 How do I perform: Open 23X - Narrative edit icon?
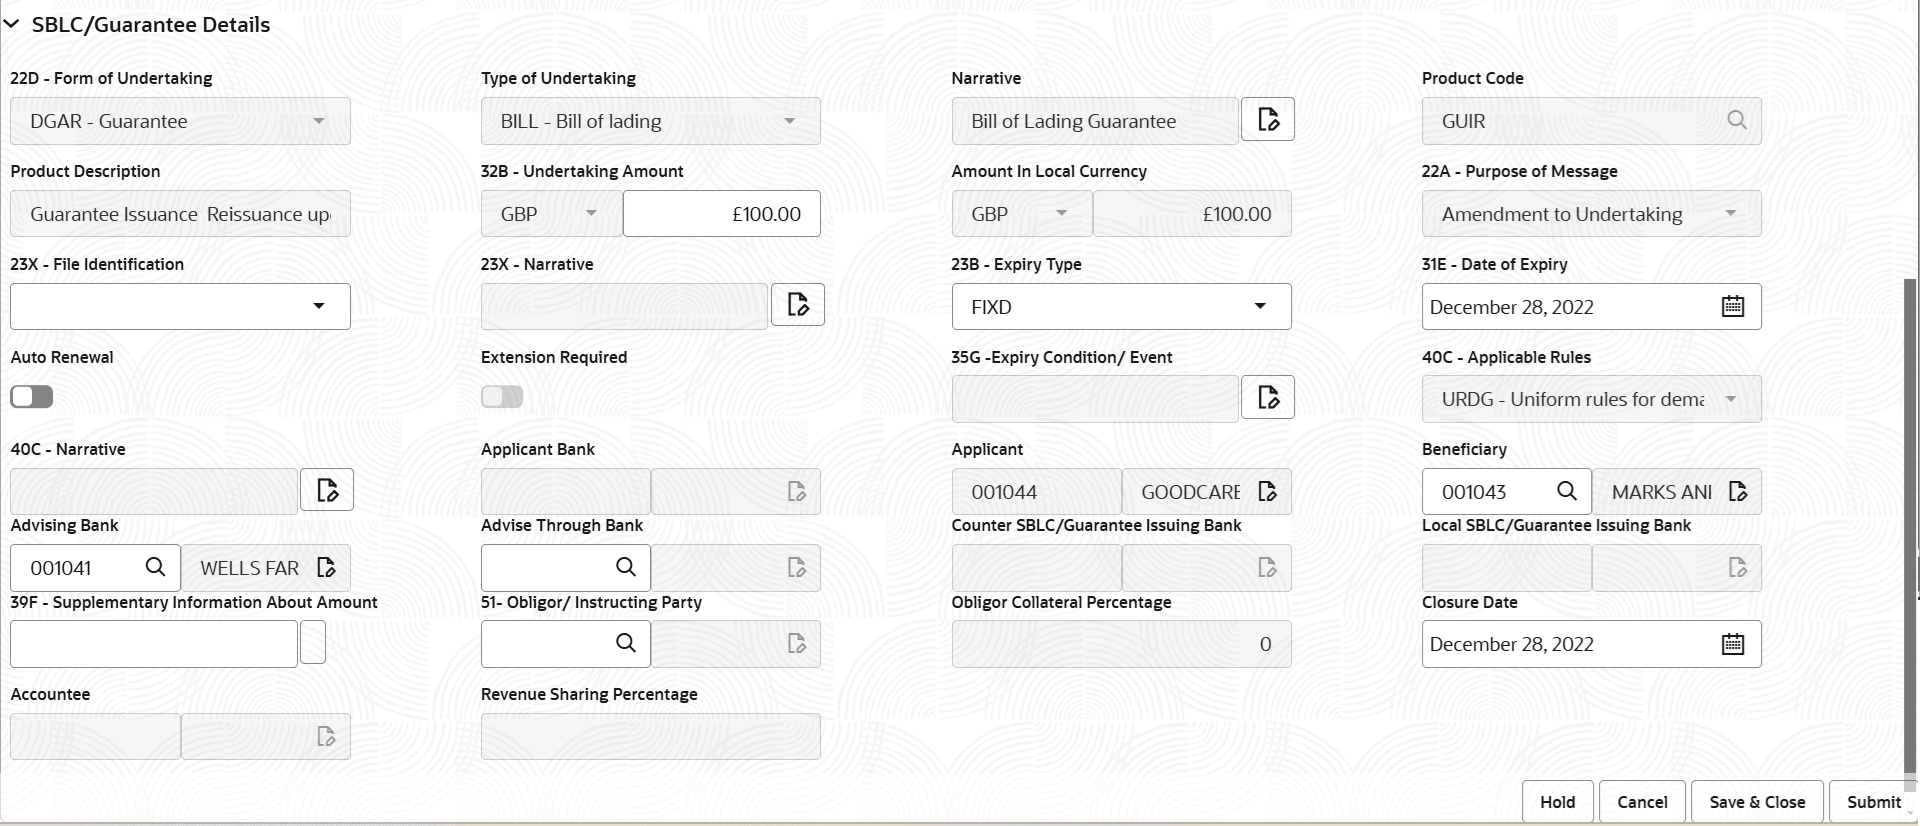click(798, 305)
